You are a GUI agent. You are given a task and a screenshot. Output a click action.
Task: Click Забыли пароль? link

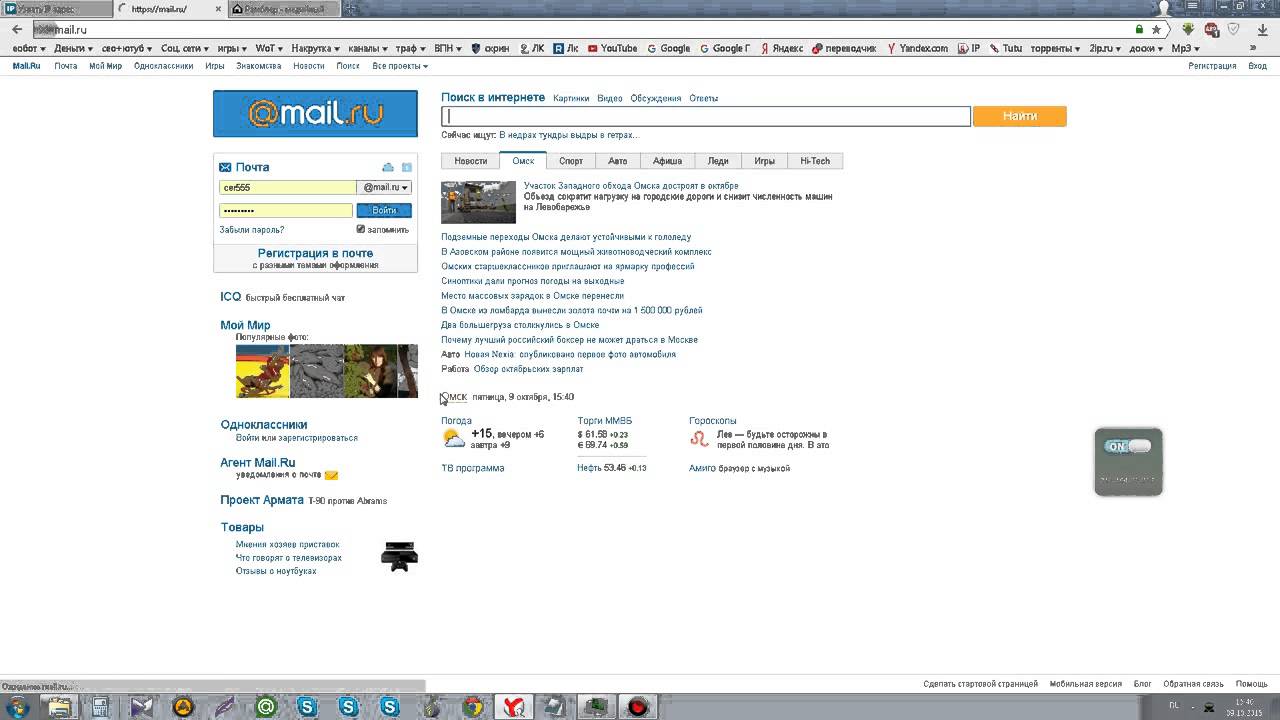(252, 230)
